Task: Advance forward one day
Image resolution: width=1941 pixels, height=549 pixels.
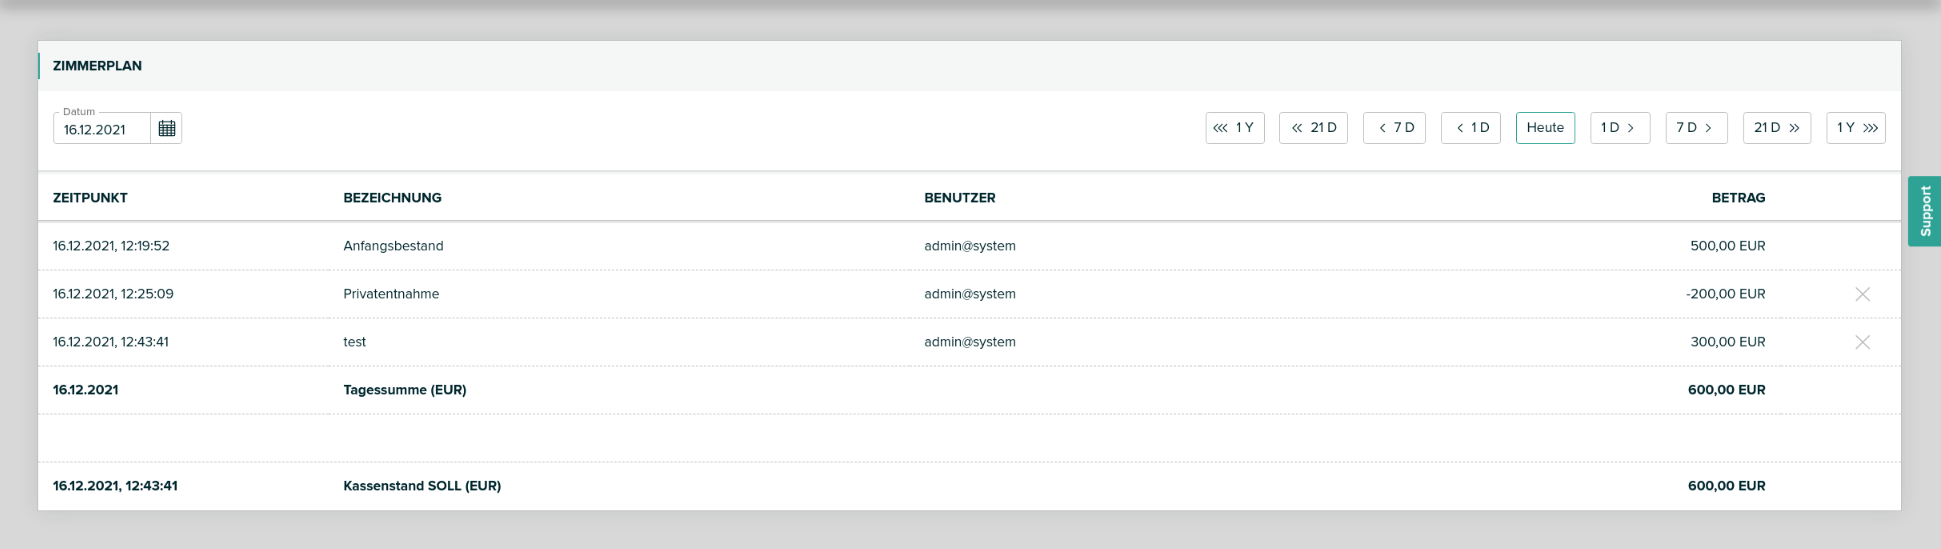Action: 1619,128
